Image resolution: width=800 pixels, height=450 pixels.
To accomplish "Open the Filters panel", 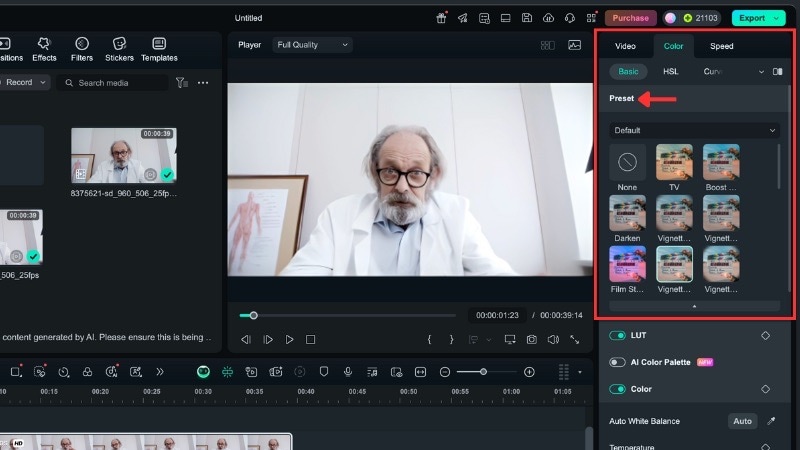I will pyautogui.click(x=82, y=49).
